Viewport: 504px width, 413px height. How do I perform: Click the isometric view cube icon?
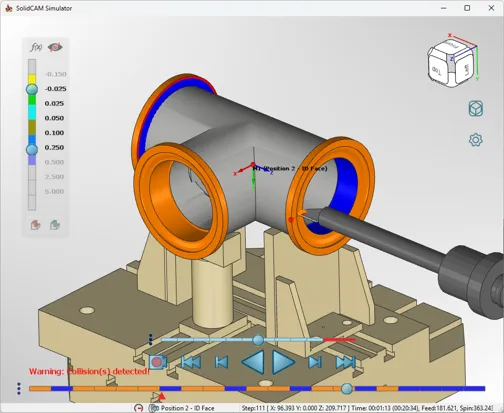[476, 108]
